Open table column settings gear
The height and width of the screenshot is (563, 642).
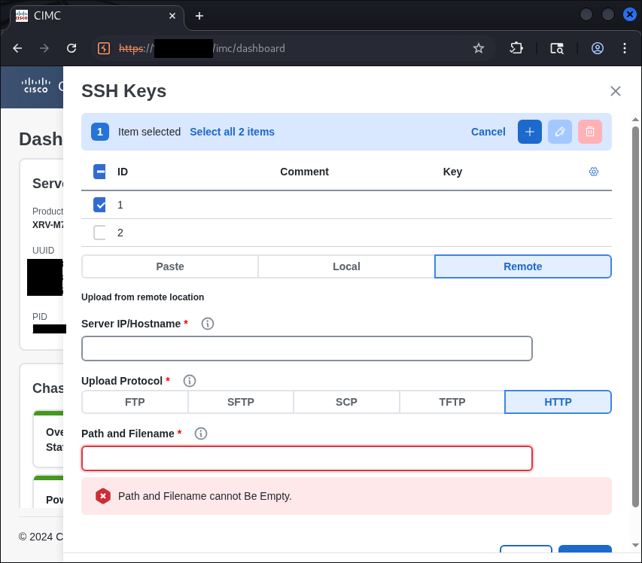593,172
